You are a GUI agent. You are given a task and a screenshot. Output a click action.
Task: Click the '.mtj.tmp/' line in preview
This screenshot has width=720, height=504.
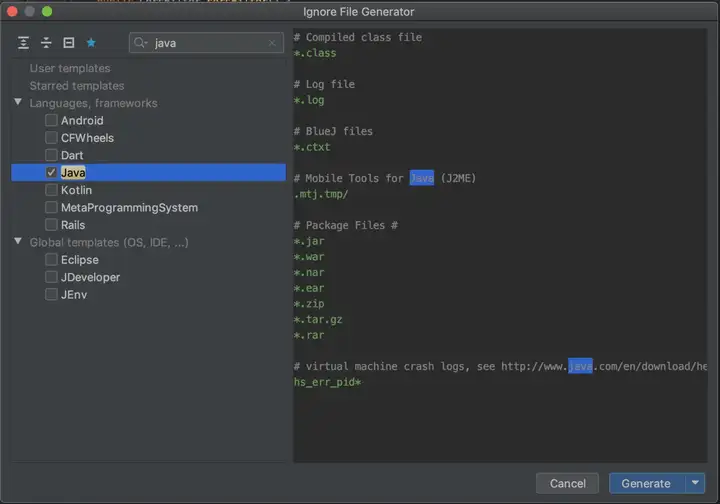tap(321, 194)
